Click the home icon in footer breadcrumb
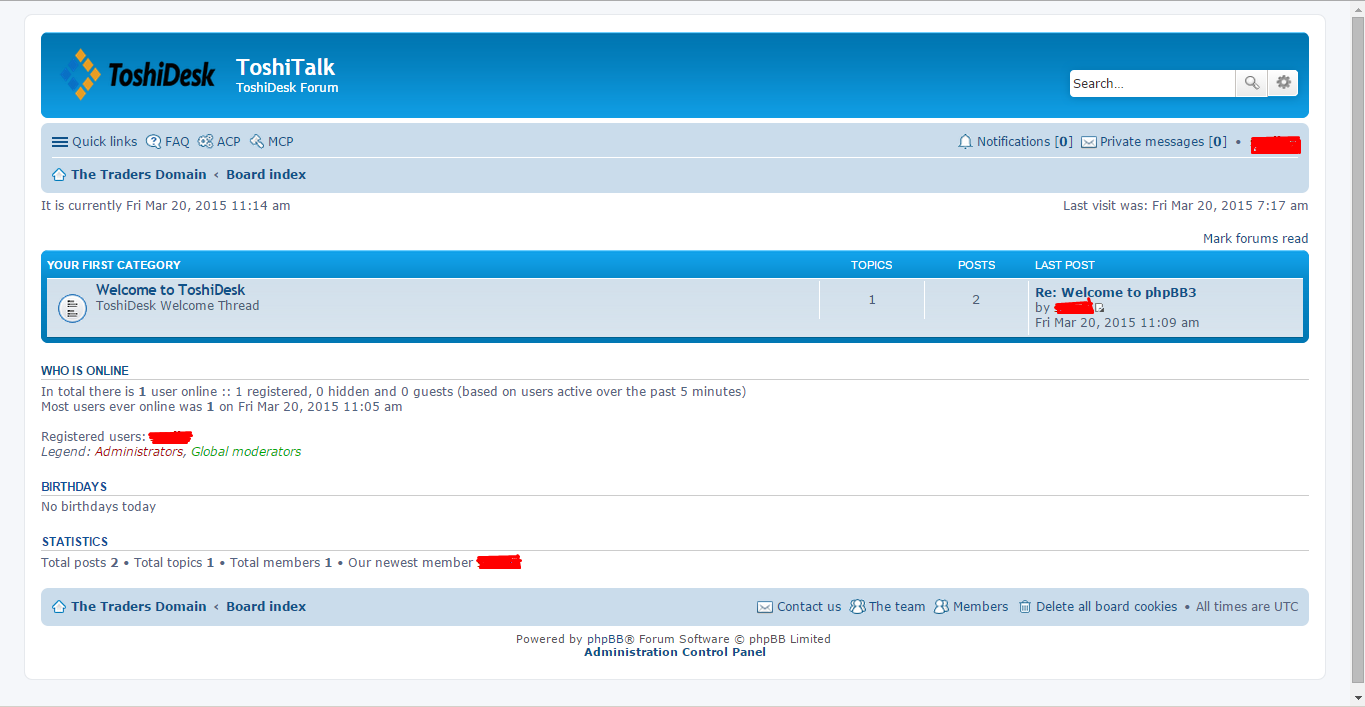1365x707 pixels. tap(59, 607)
